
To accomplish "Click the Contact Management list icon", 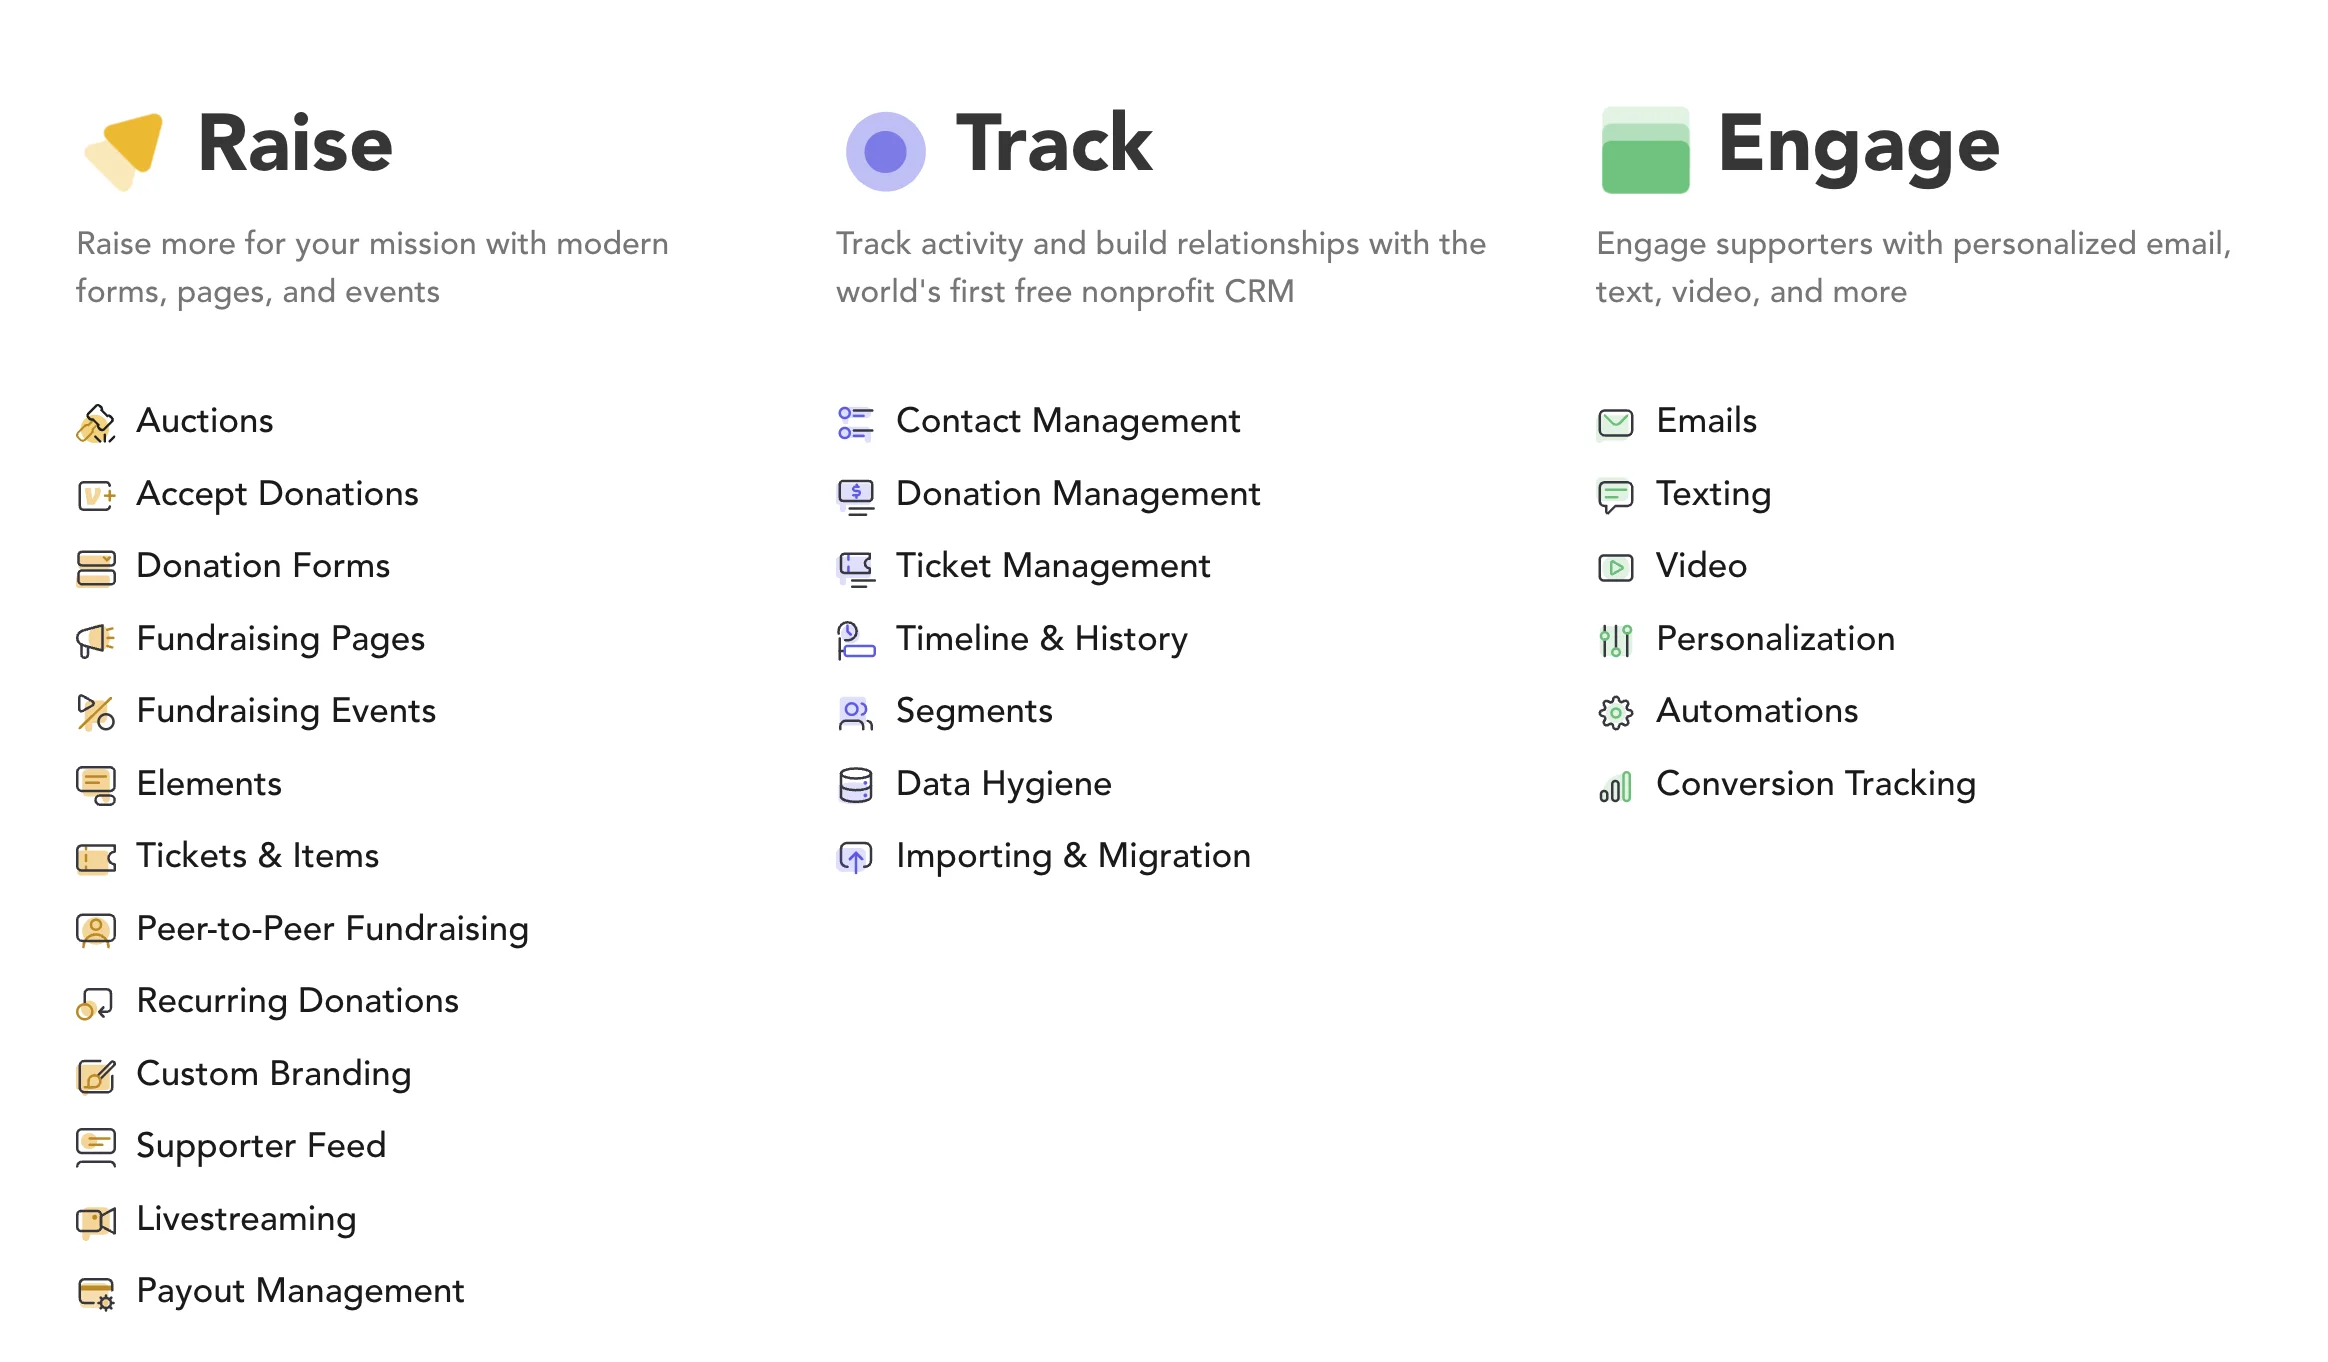I will click(855, 423).
